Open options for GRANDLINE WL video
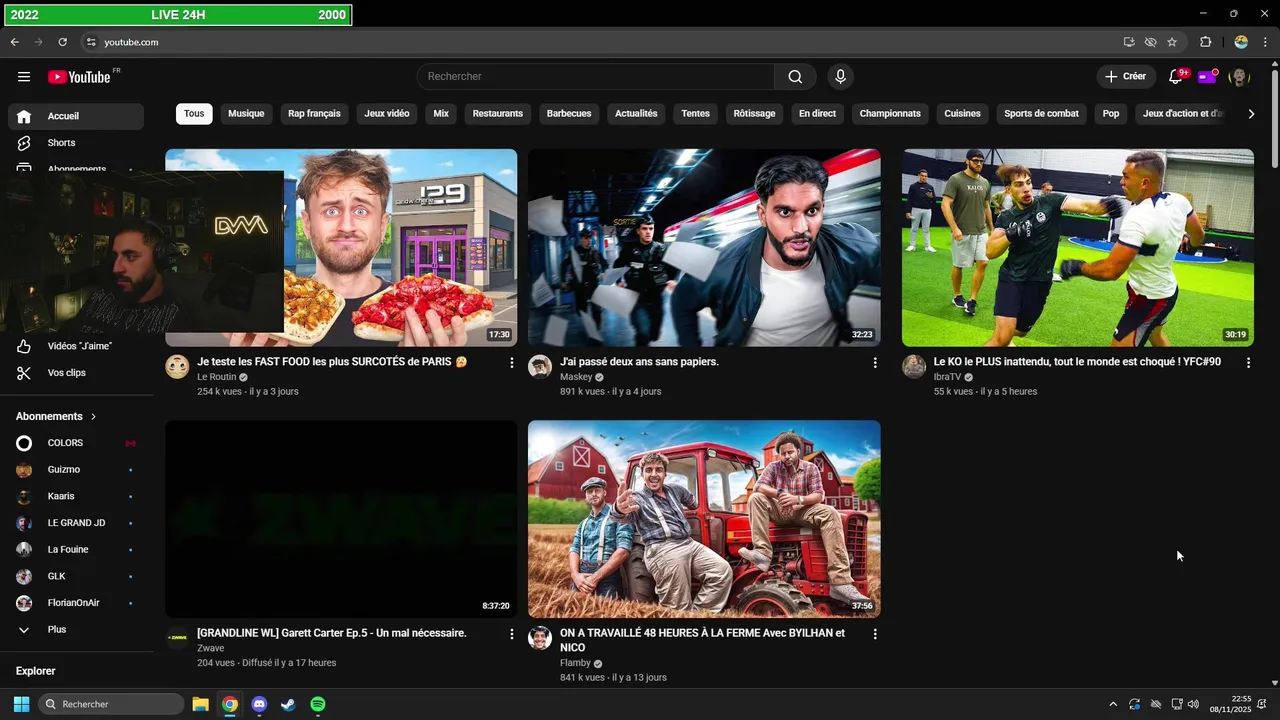The image size is (1280, 720). point(511,634)
